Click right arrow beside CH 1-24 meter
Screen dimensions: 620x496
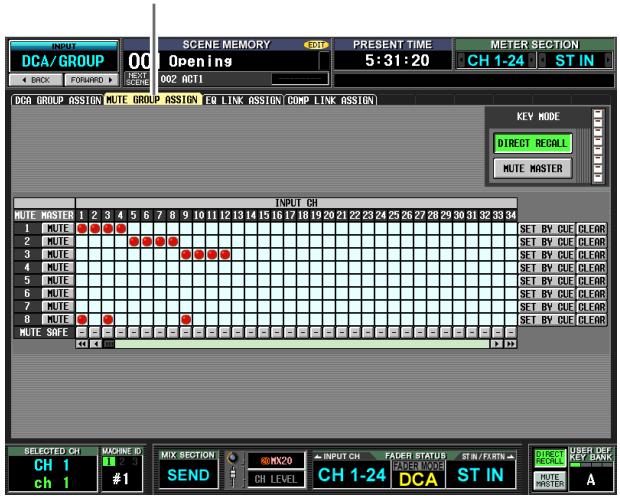531,61
